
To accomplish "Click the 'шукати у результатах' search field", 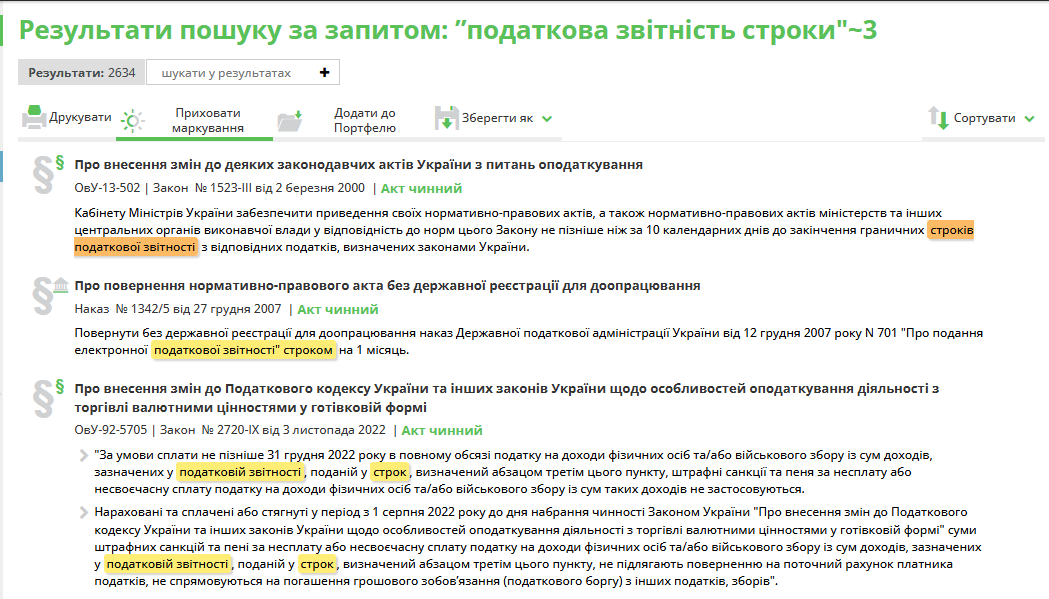I will (226, 73).
